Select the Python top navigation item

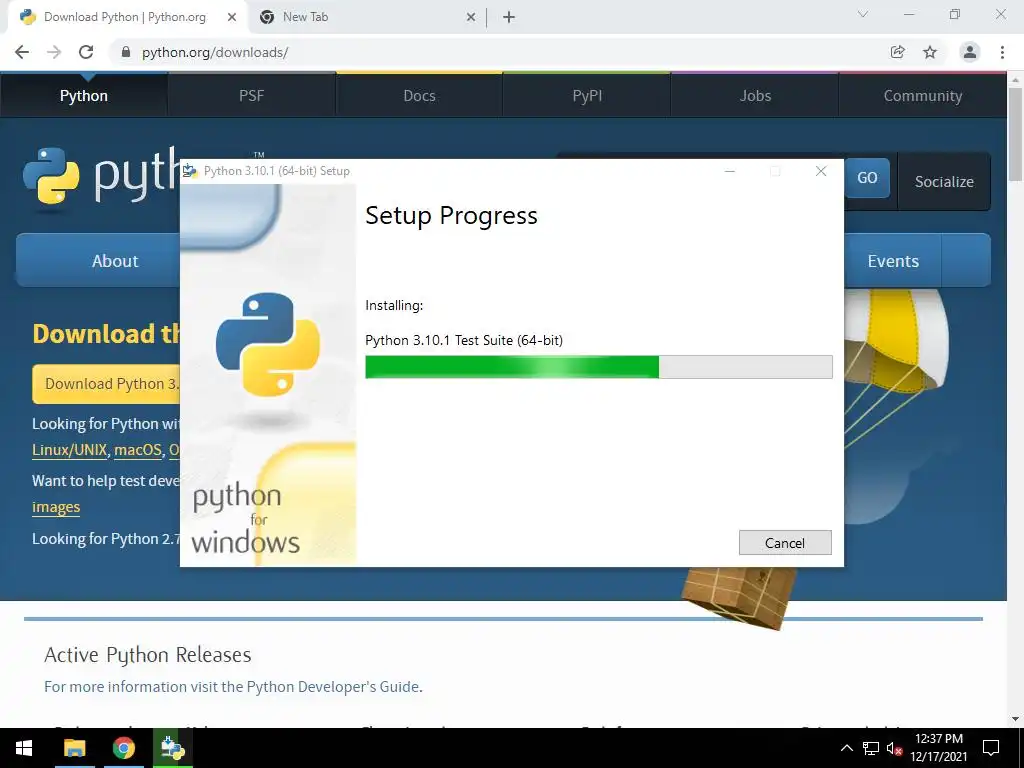tap(84, 95)
